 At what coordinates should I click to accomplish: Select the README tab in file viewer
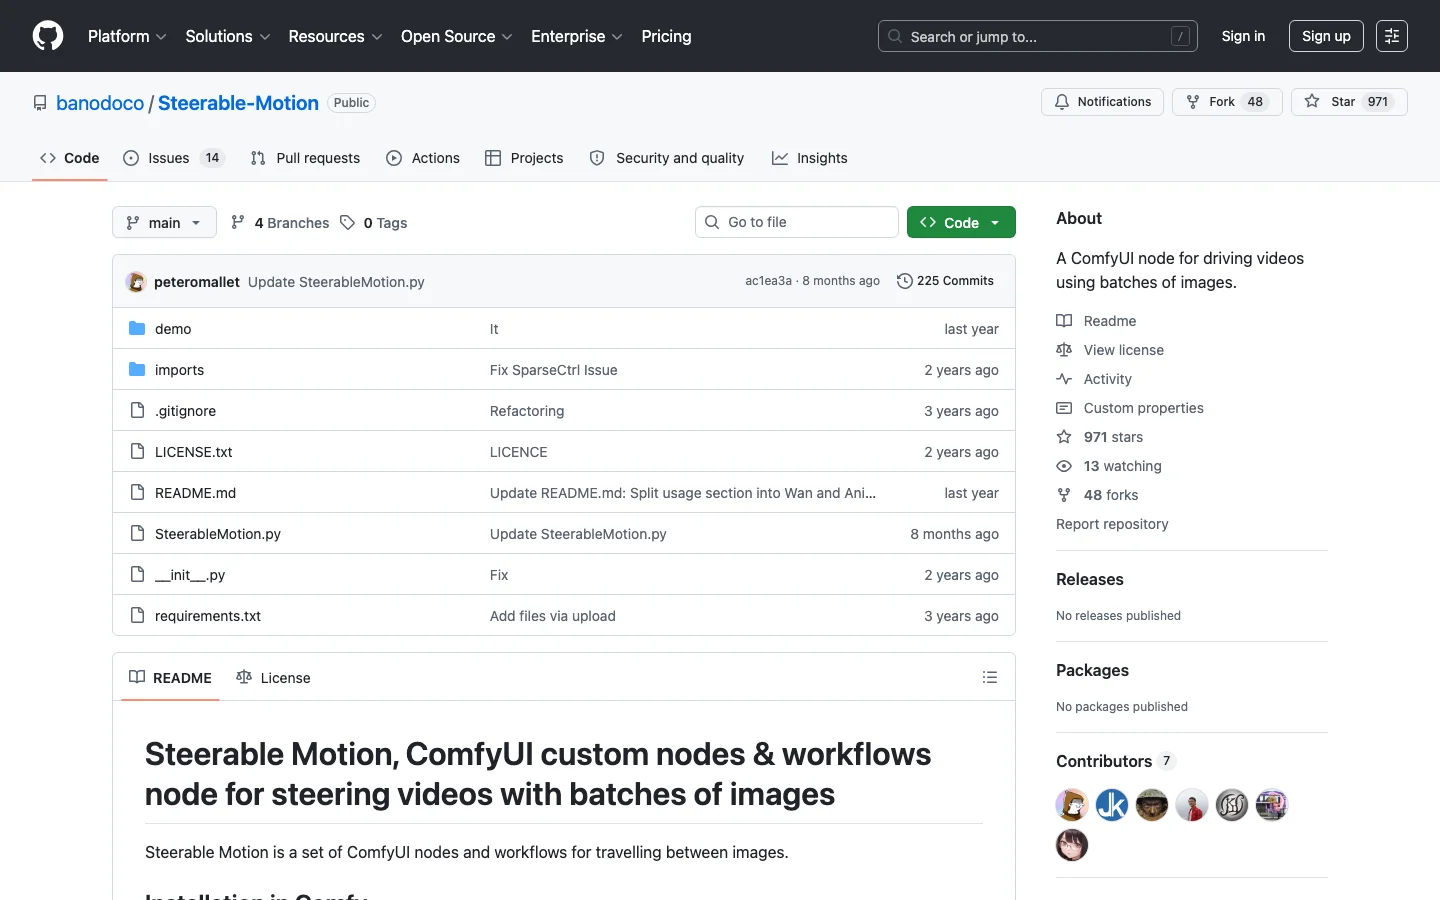(170, 677)
